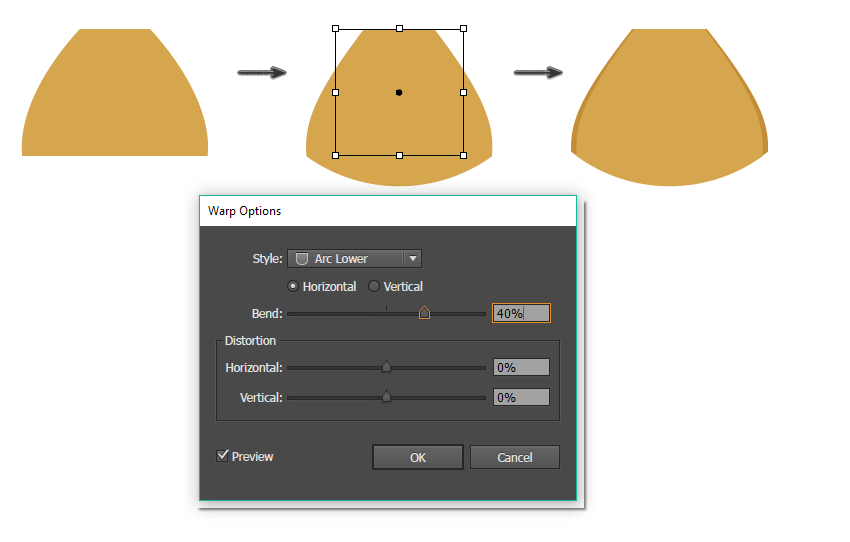Screen dimensions: 850x542
Task: Click the Horizontal distortion slider handle
Action: click(x=386, y=367)
